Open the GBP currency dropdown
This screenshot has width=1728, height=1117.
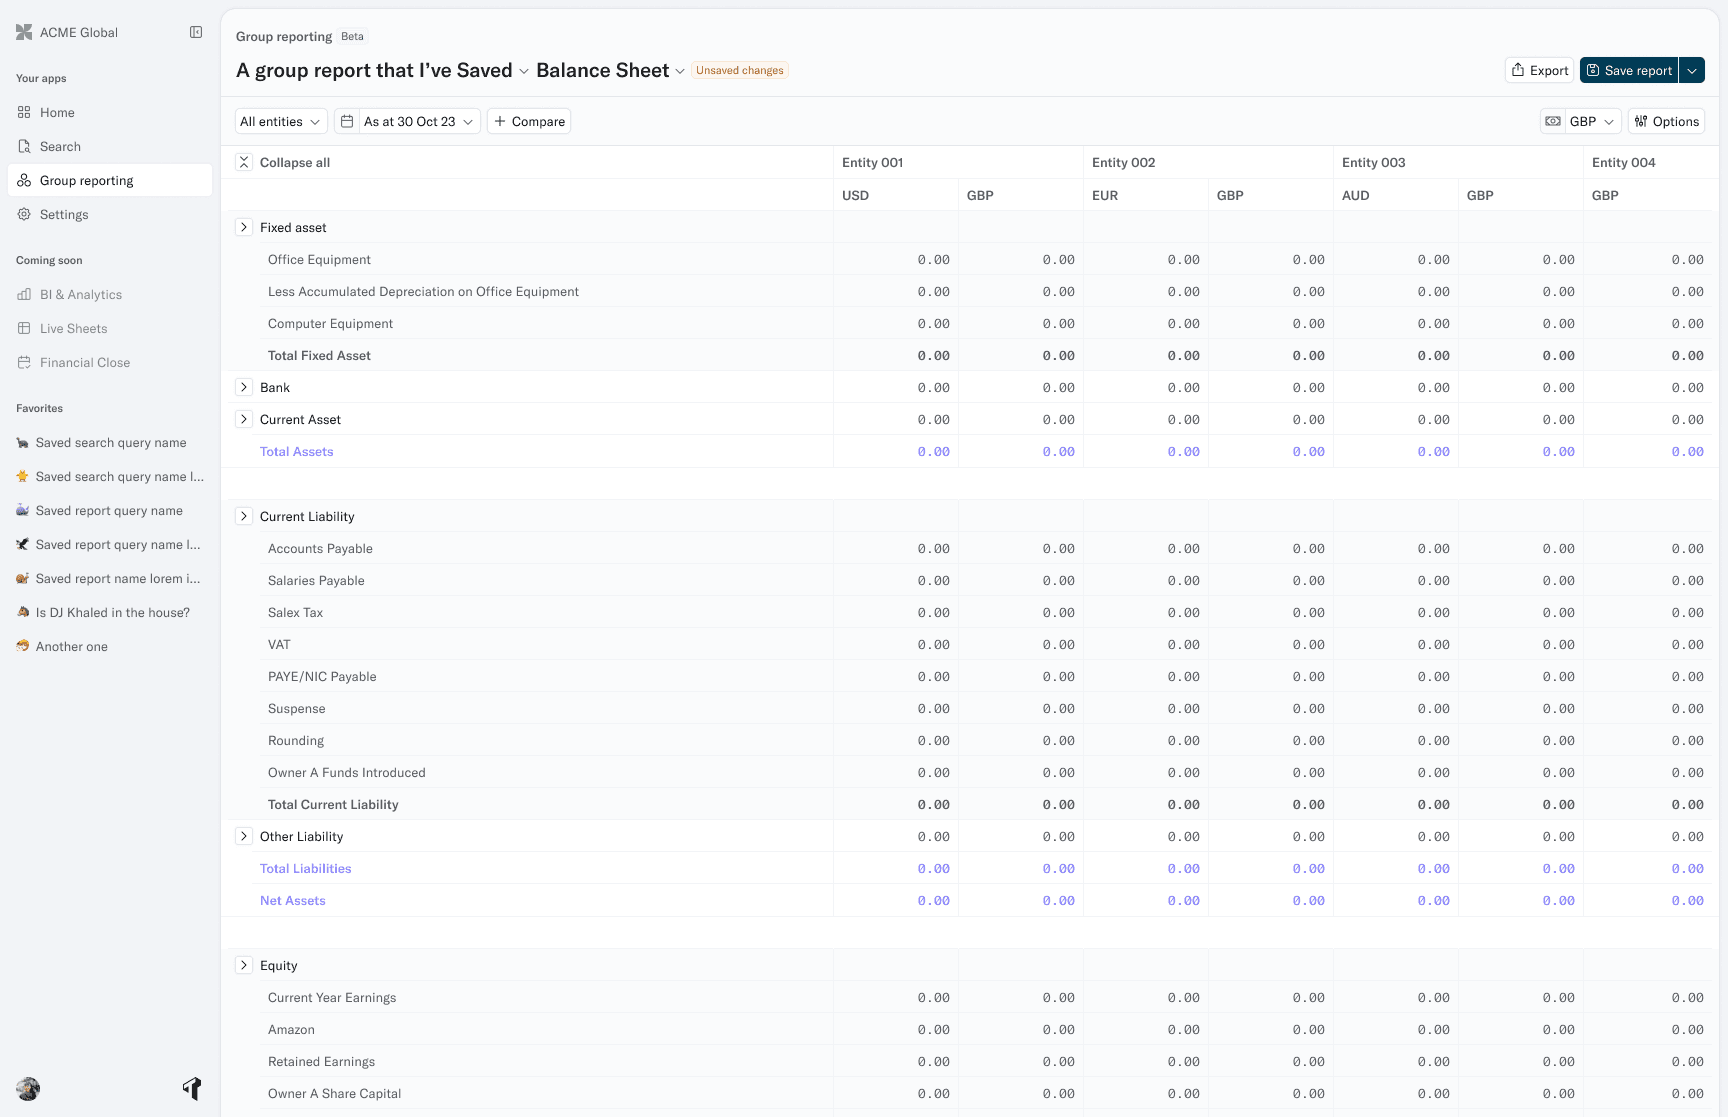click(x=1581, y=122)
